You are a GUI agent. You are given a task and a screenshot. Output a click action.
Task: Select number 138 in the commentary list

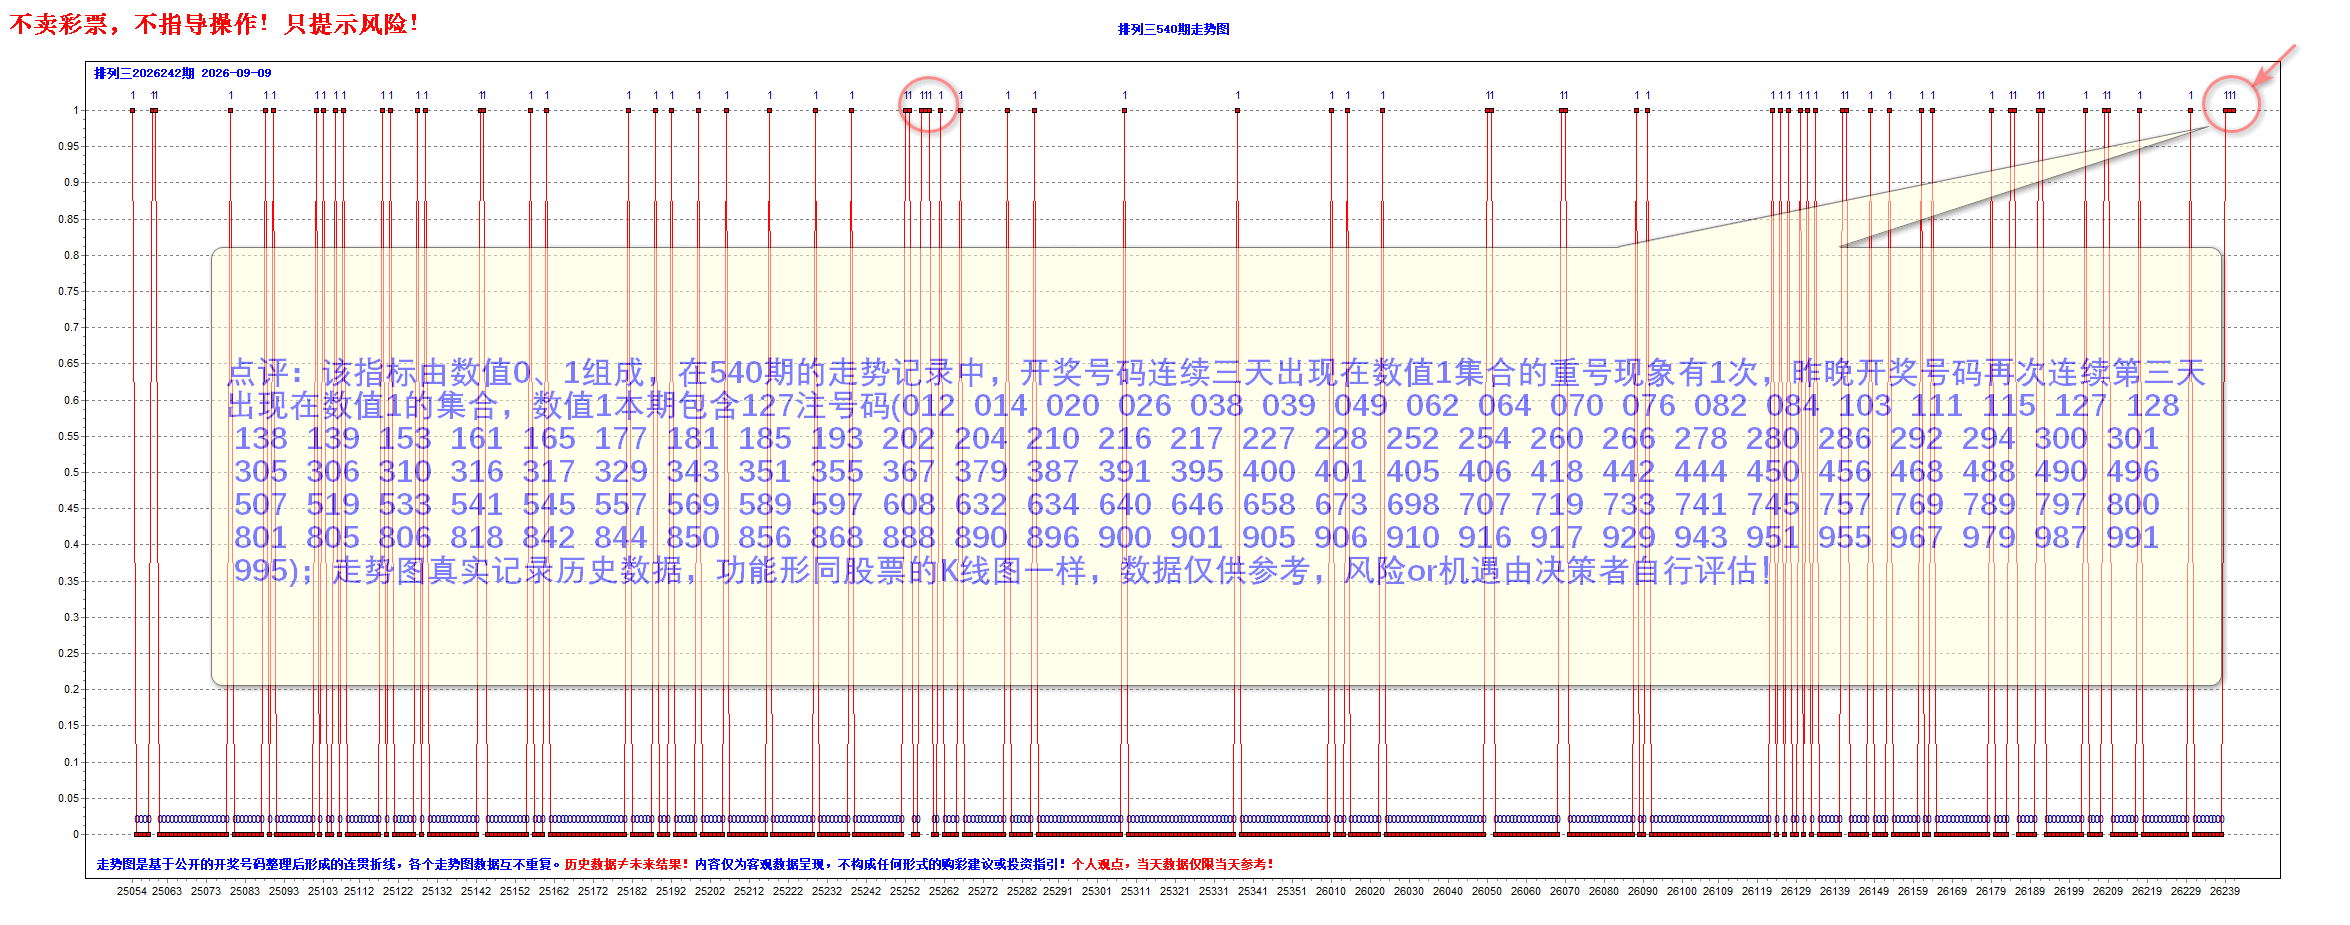[261, 439]
